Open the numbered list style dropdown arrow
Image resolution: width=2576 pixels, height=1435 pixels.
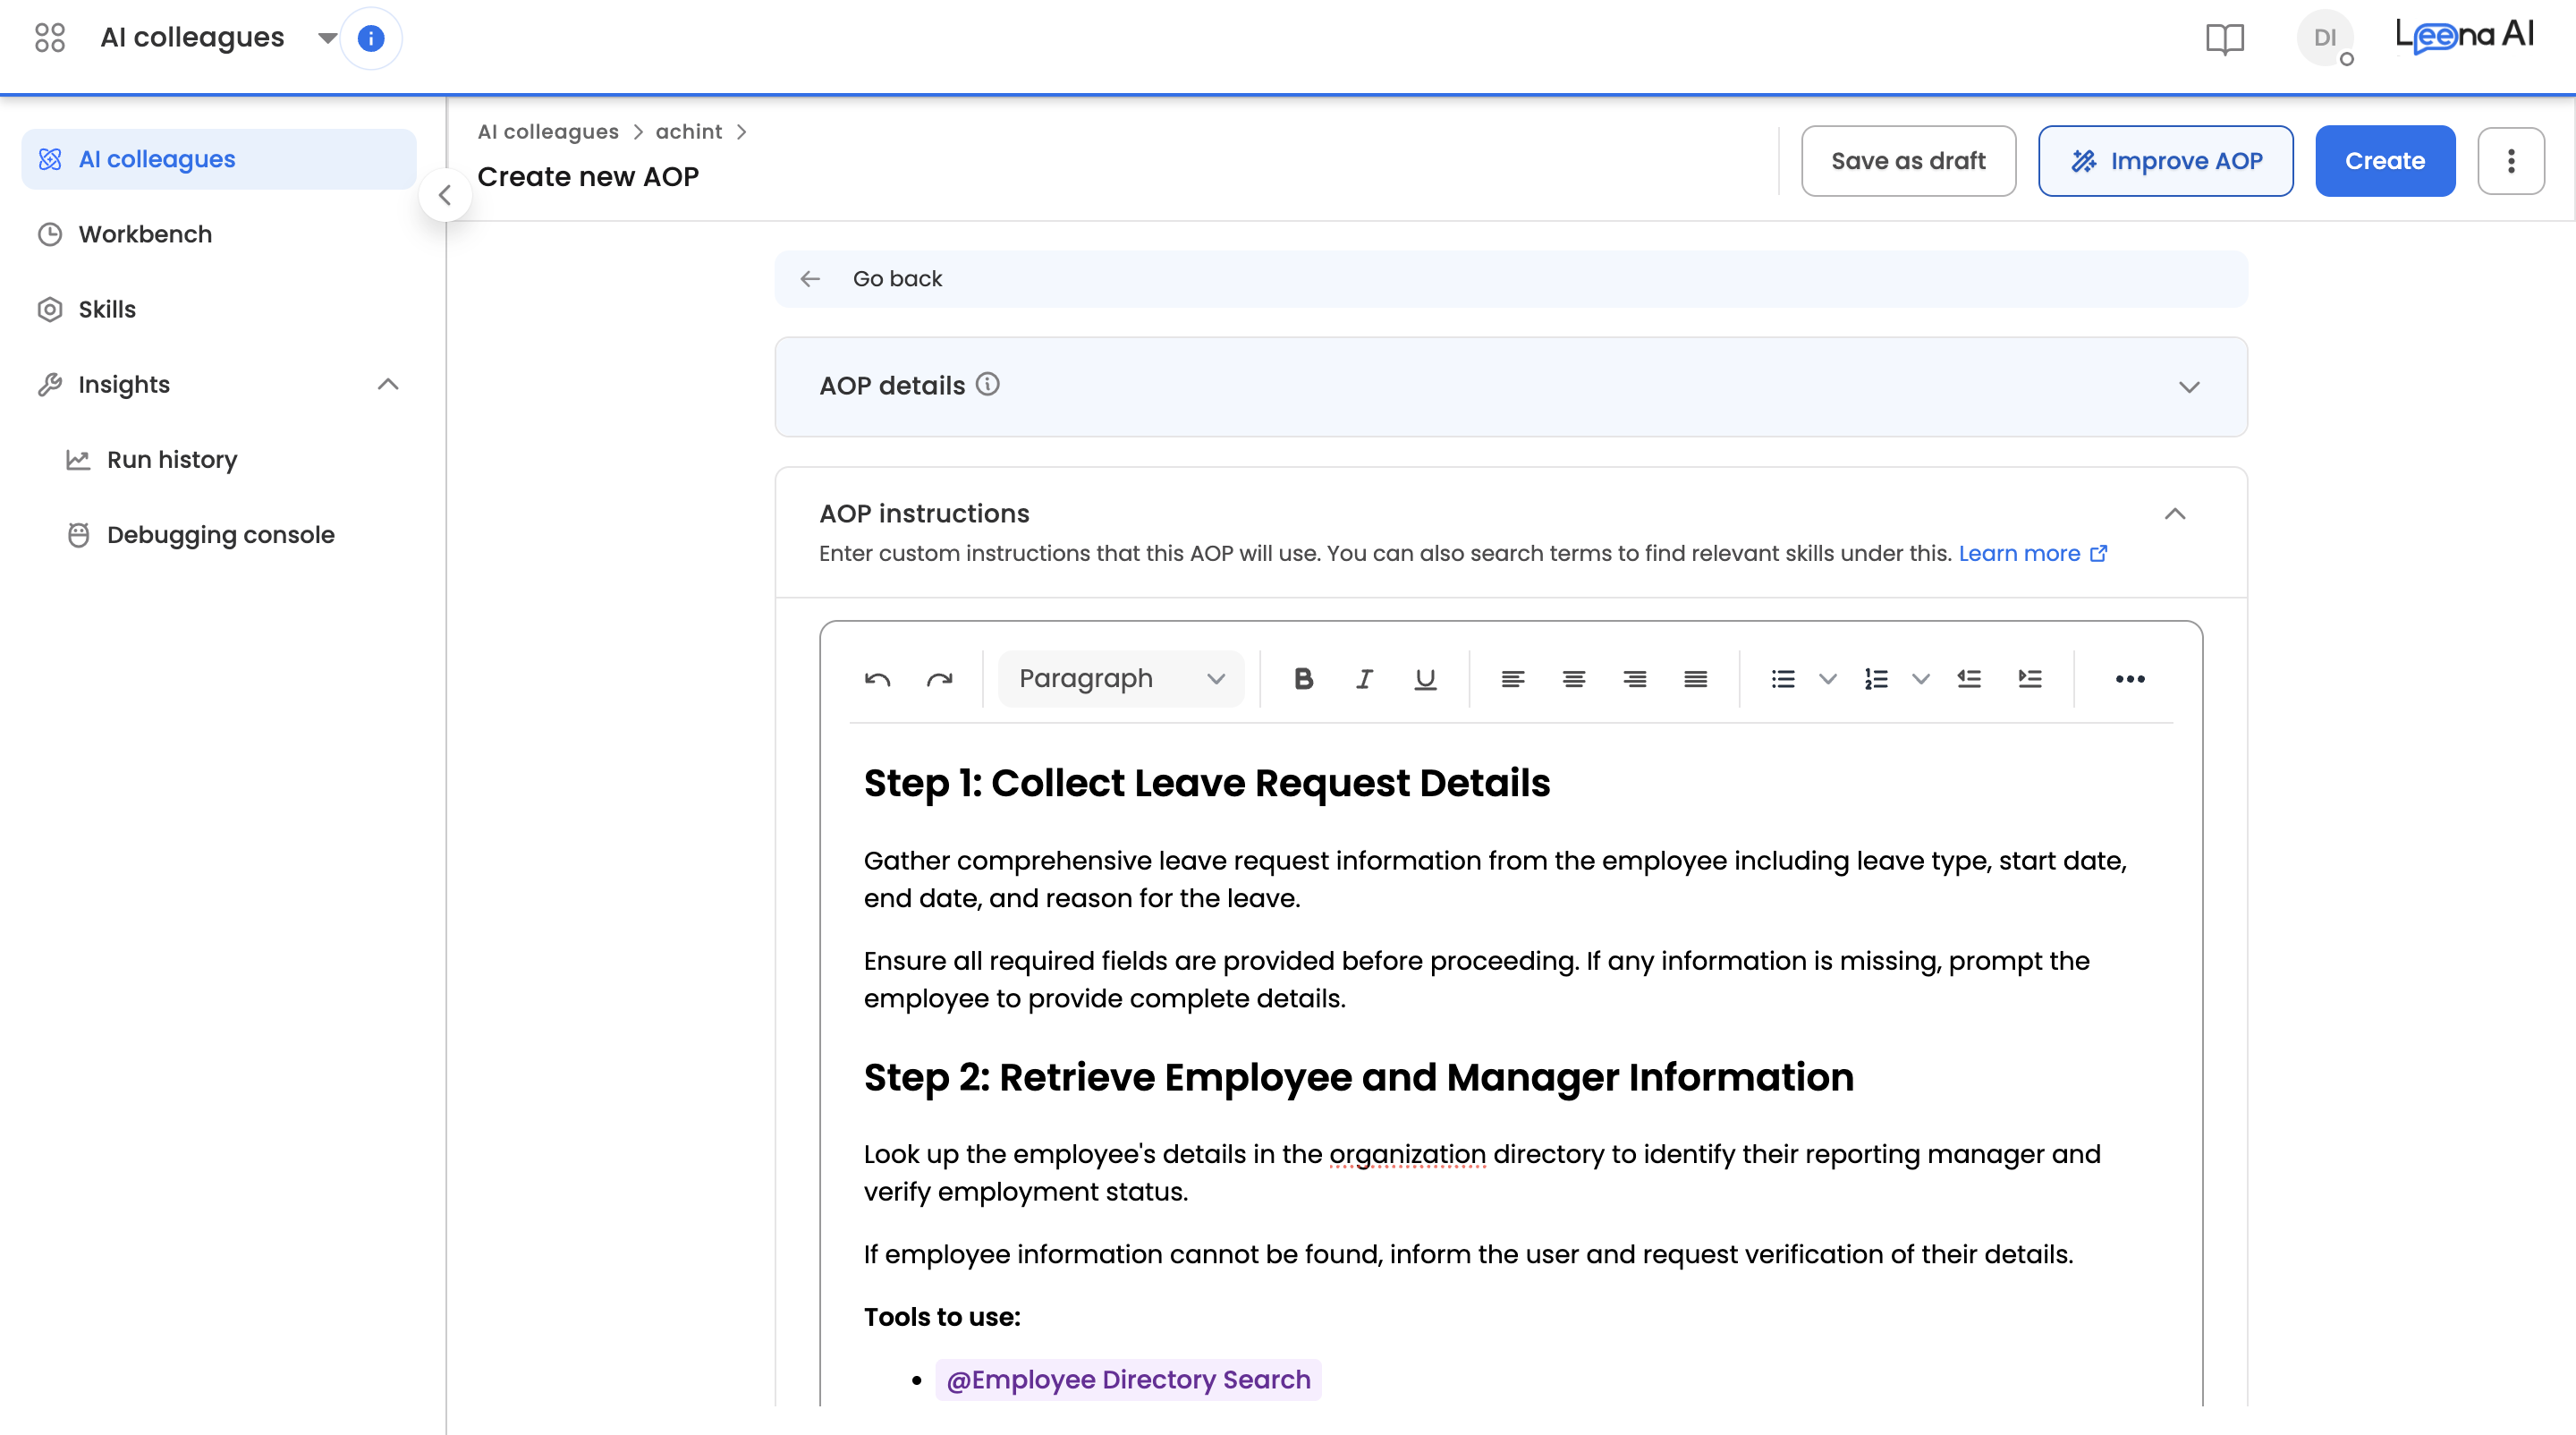1920,679
